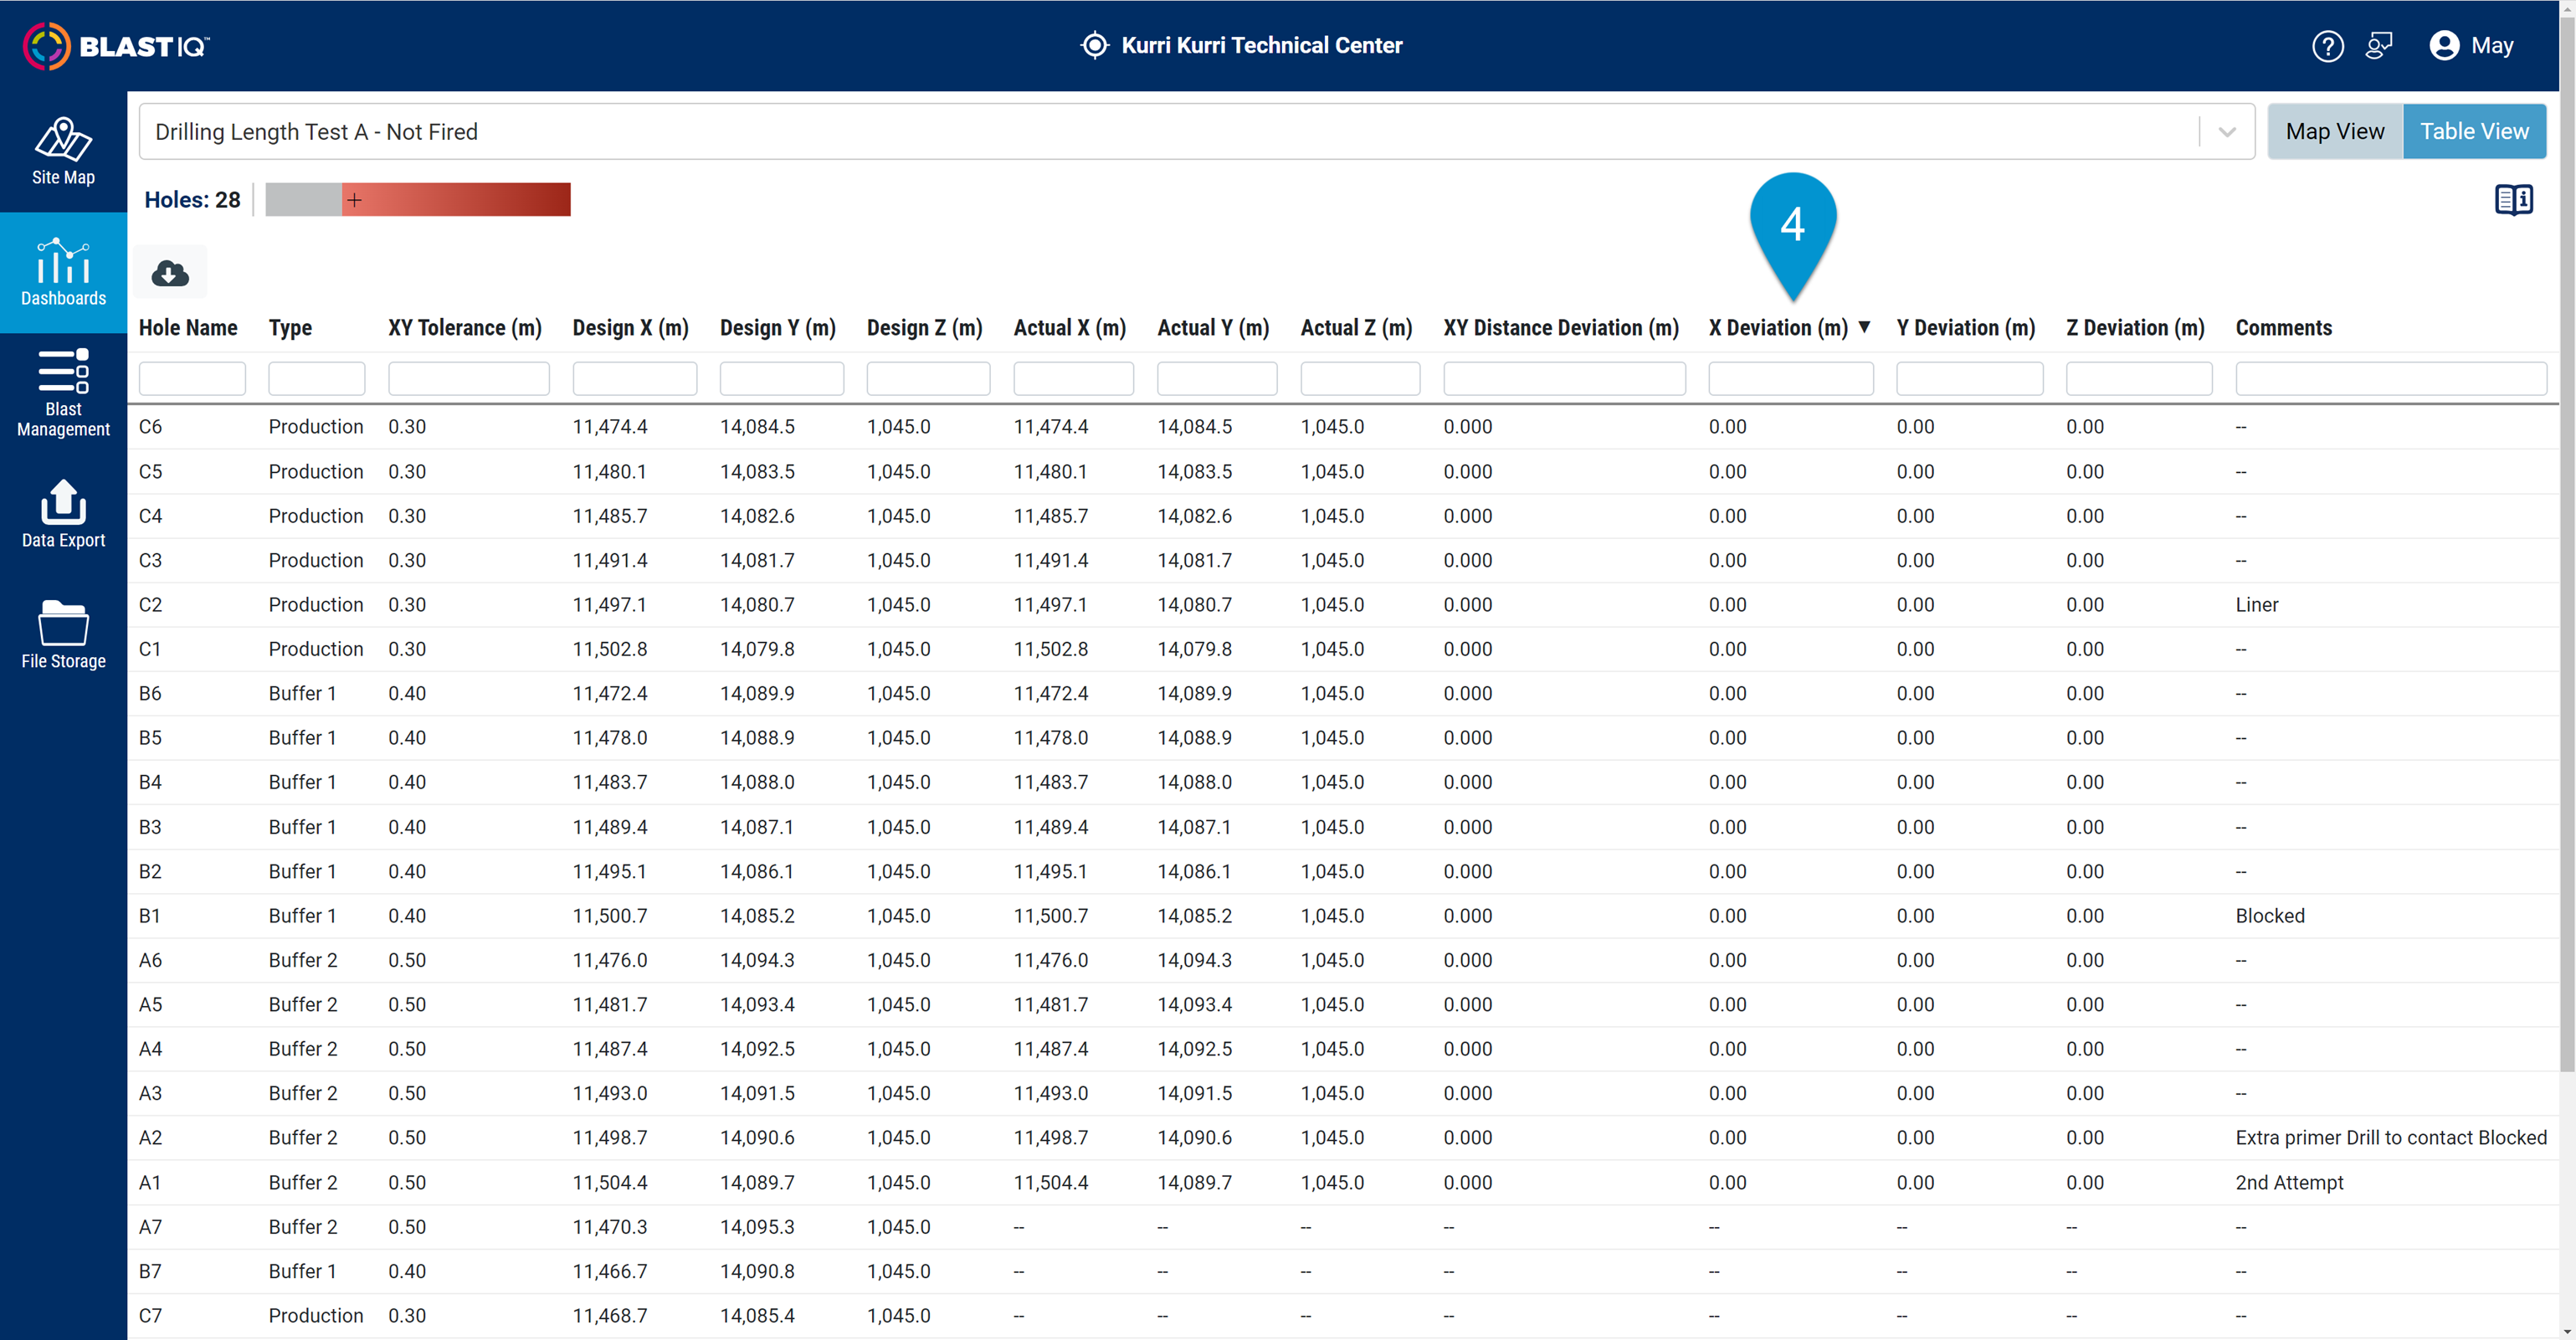2576x1340 pixels.
Task: Select hole row C2
Action: click(x=1343, y=605)
